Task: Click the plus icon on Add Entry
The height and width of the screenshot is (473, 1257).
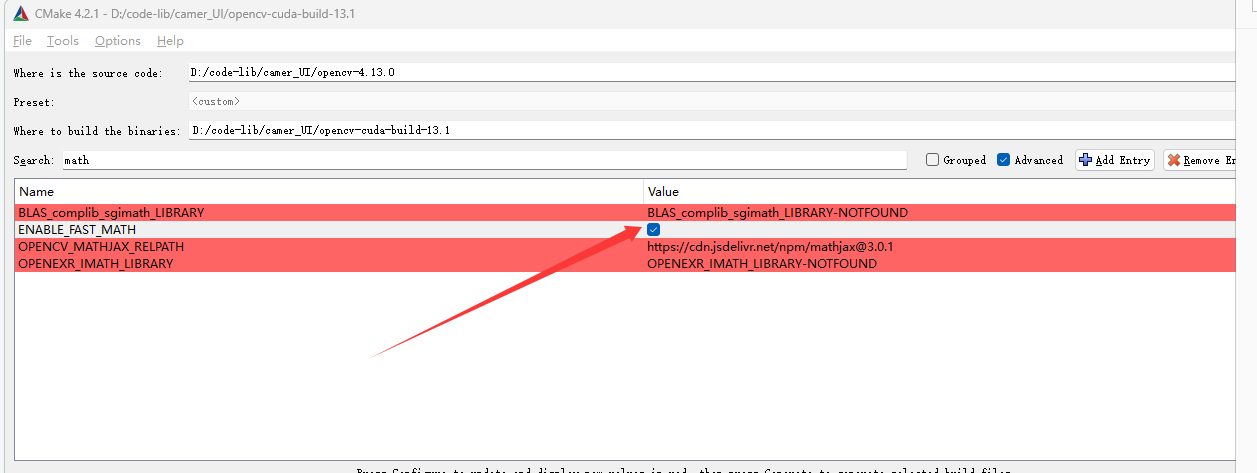Action: [x=1086, y=160]
